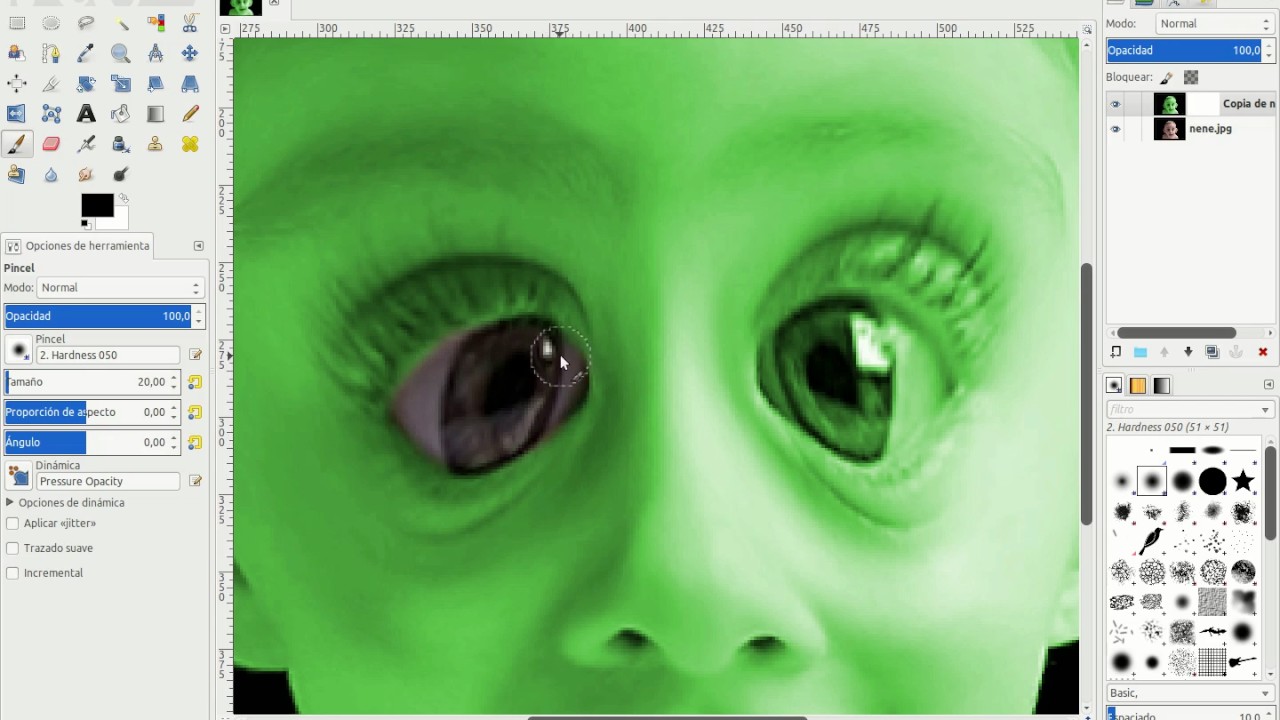Select the Dodge/Burn tool
This screenshot has width=1280, height=720.
point(121,174)
